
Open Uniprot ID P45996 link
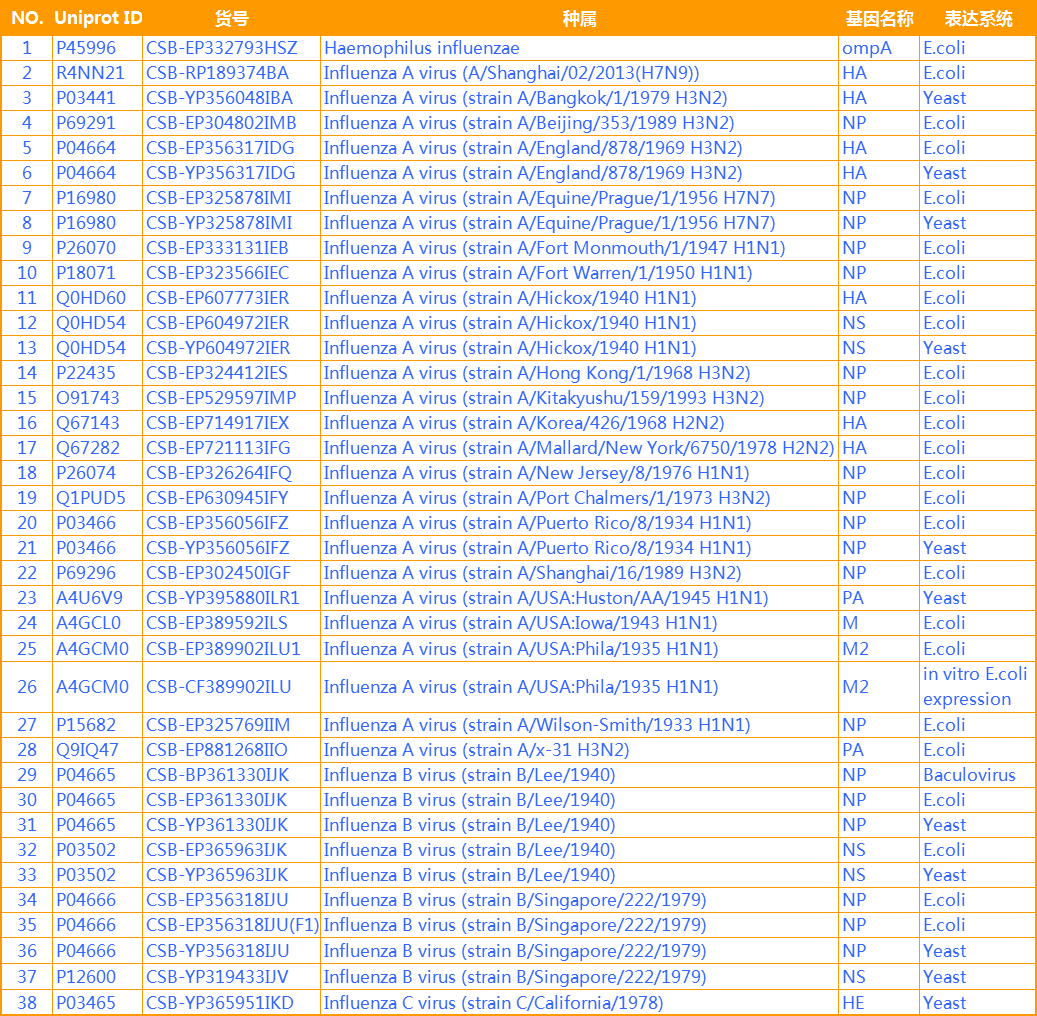pos(86,48)
